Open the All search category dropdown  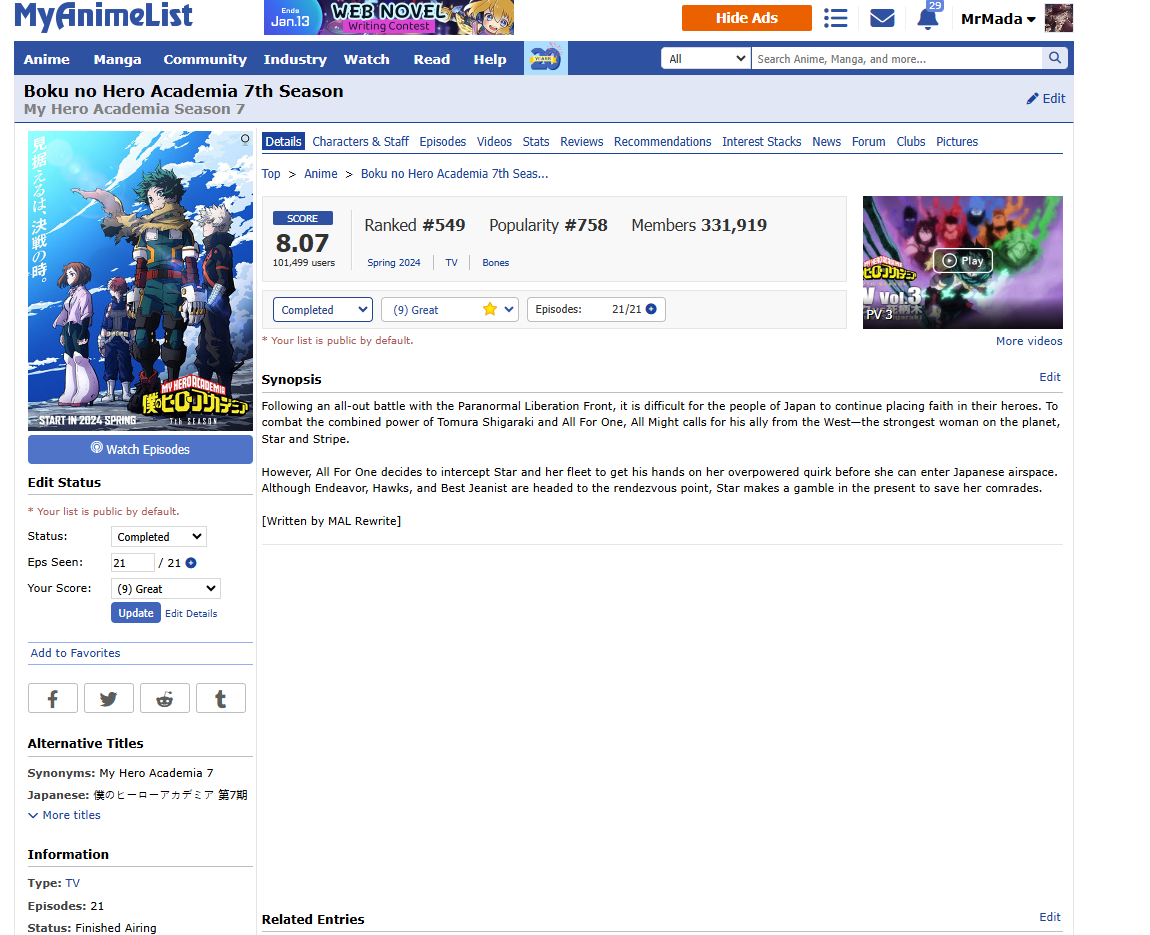(706, 59)
